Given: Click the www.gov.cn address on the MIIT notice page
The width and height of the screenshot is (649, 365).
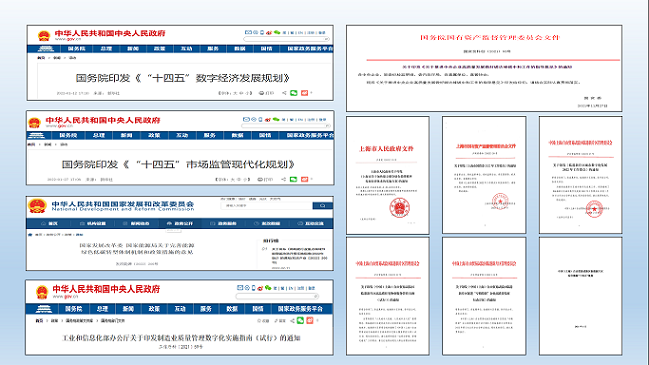Looking at the screenshot, I should point(65,296).
